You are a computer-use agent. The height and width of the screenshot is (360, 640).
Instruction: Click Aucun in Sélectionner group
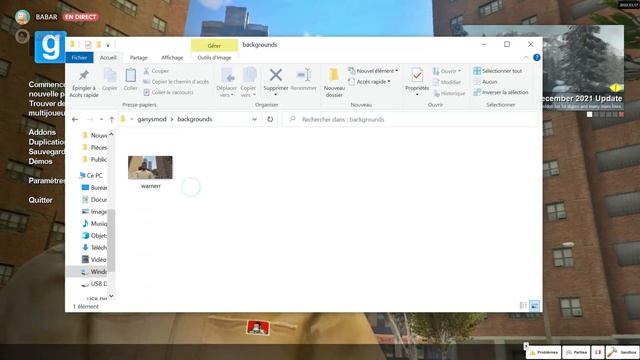(x=485, y=82)
